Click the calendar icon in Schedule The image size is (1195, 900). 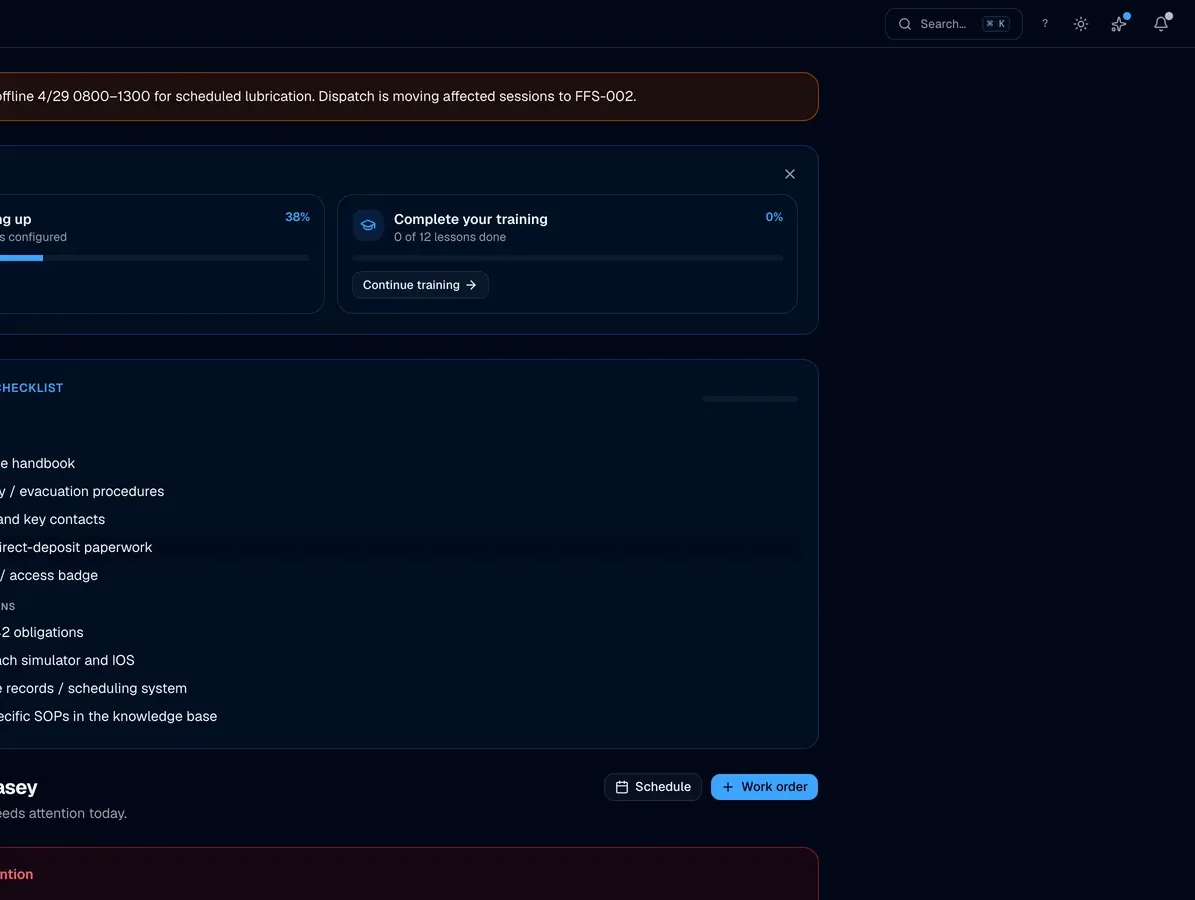pos(622,787)
